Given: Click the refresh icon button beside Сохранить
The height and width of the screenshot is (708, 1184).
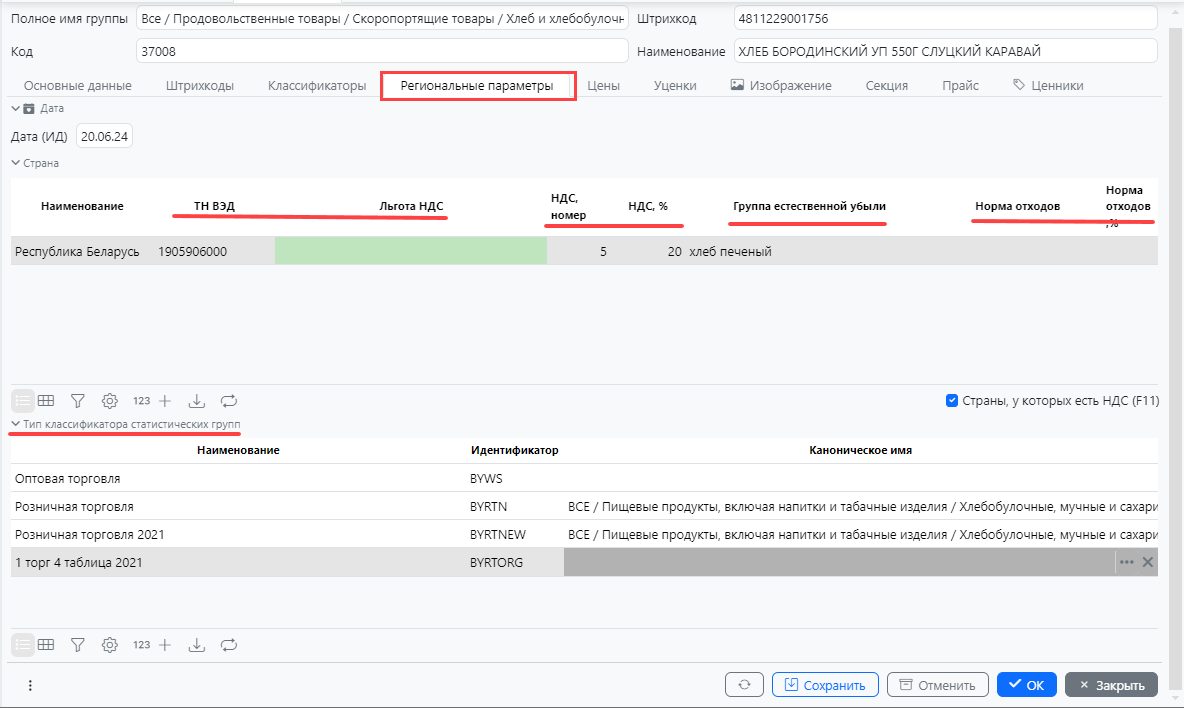Looking at the screenshot, I should click(744, 685).
